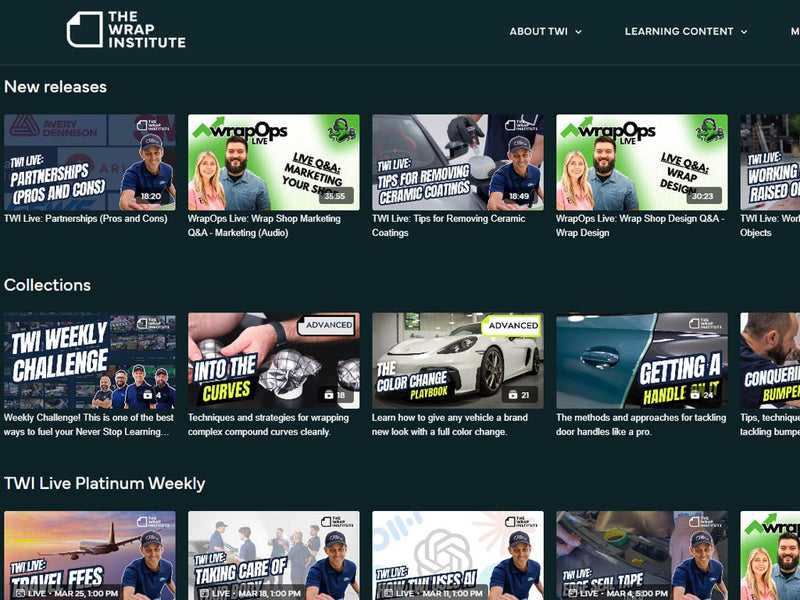Viewport: 800px width, 600px height.
Task: Open Partnerships (Pros and Cons) video thumbnail
Action: point(90,162)
